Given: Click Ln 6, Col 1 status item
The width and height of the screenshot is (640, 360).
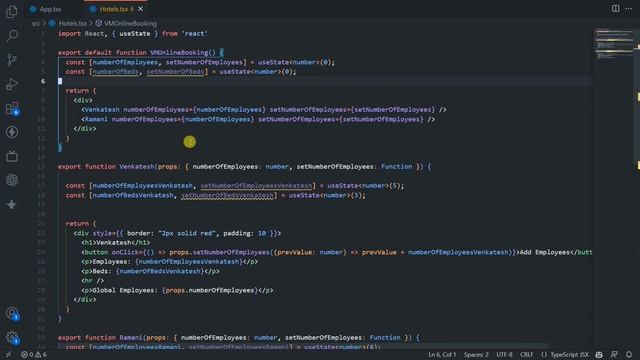Looking at the screenshot, I should click(x=442, y=355).
